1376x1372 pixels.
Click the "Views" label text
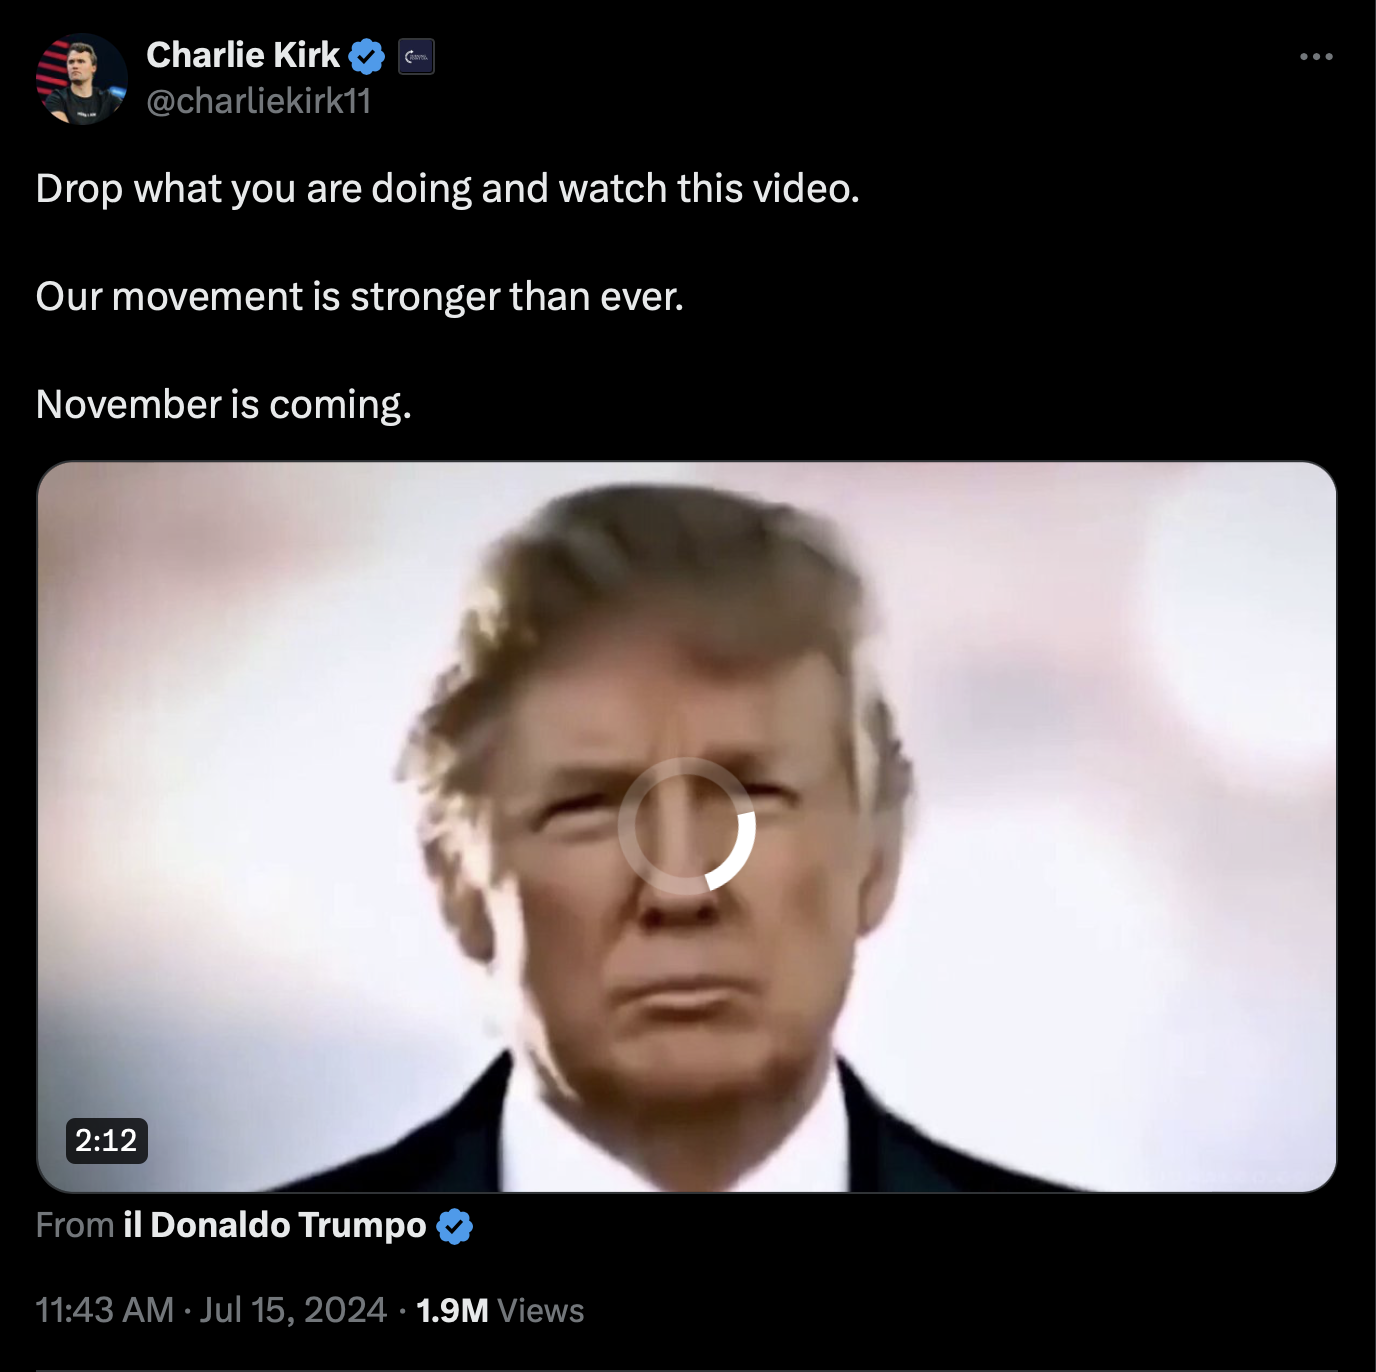(x=541, y=1310)
